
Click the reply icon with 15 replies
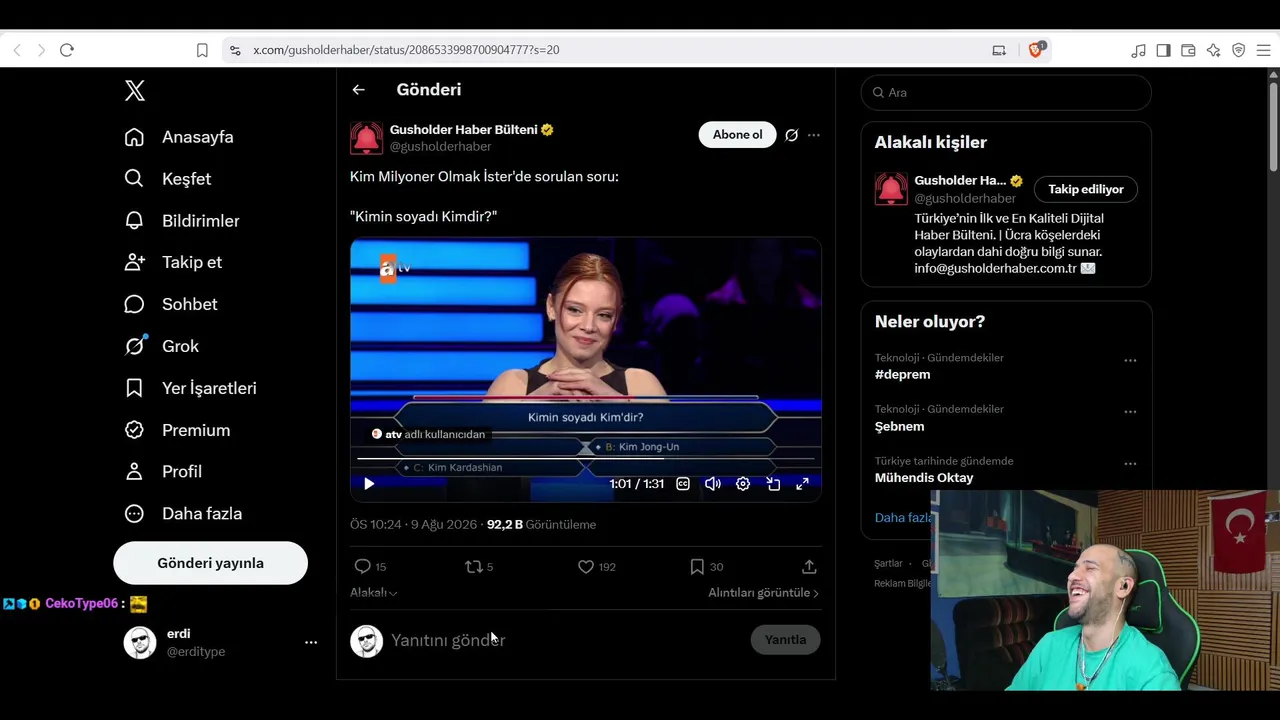pos(370,567)
